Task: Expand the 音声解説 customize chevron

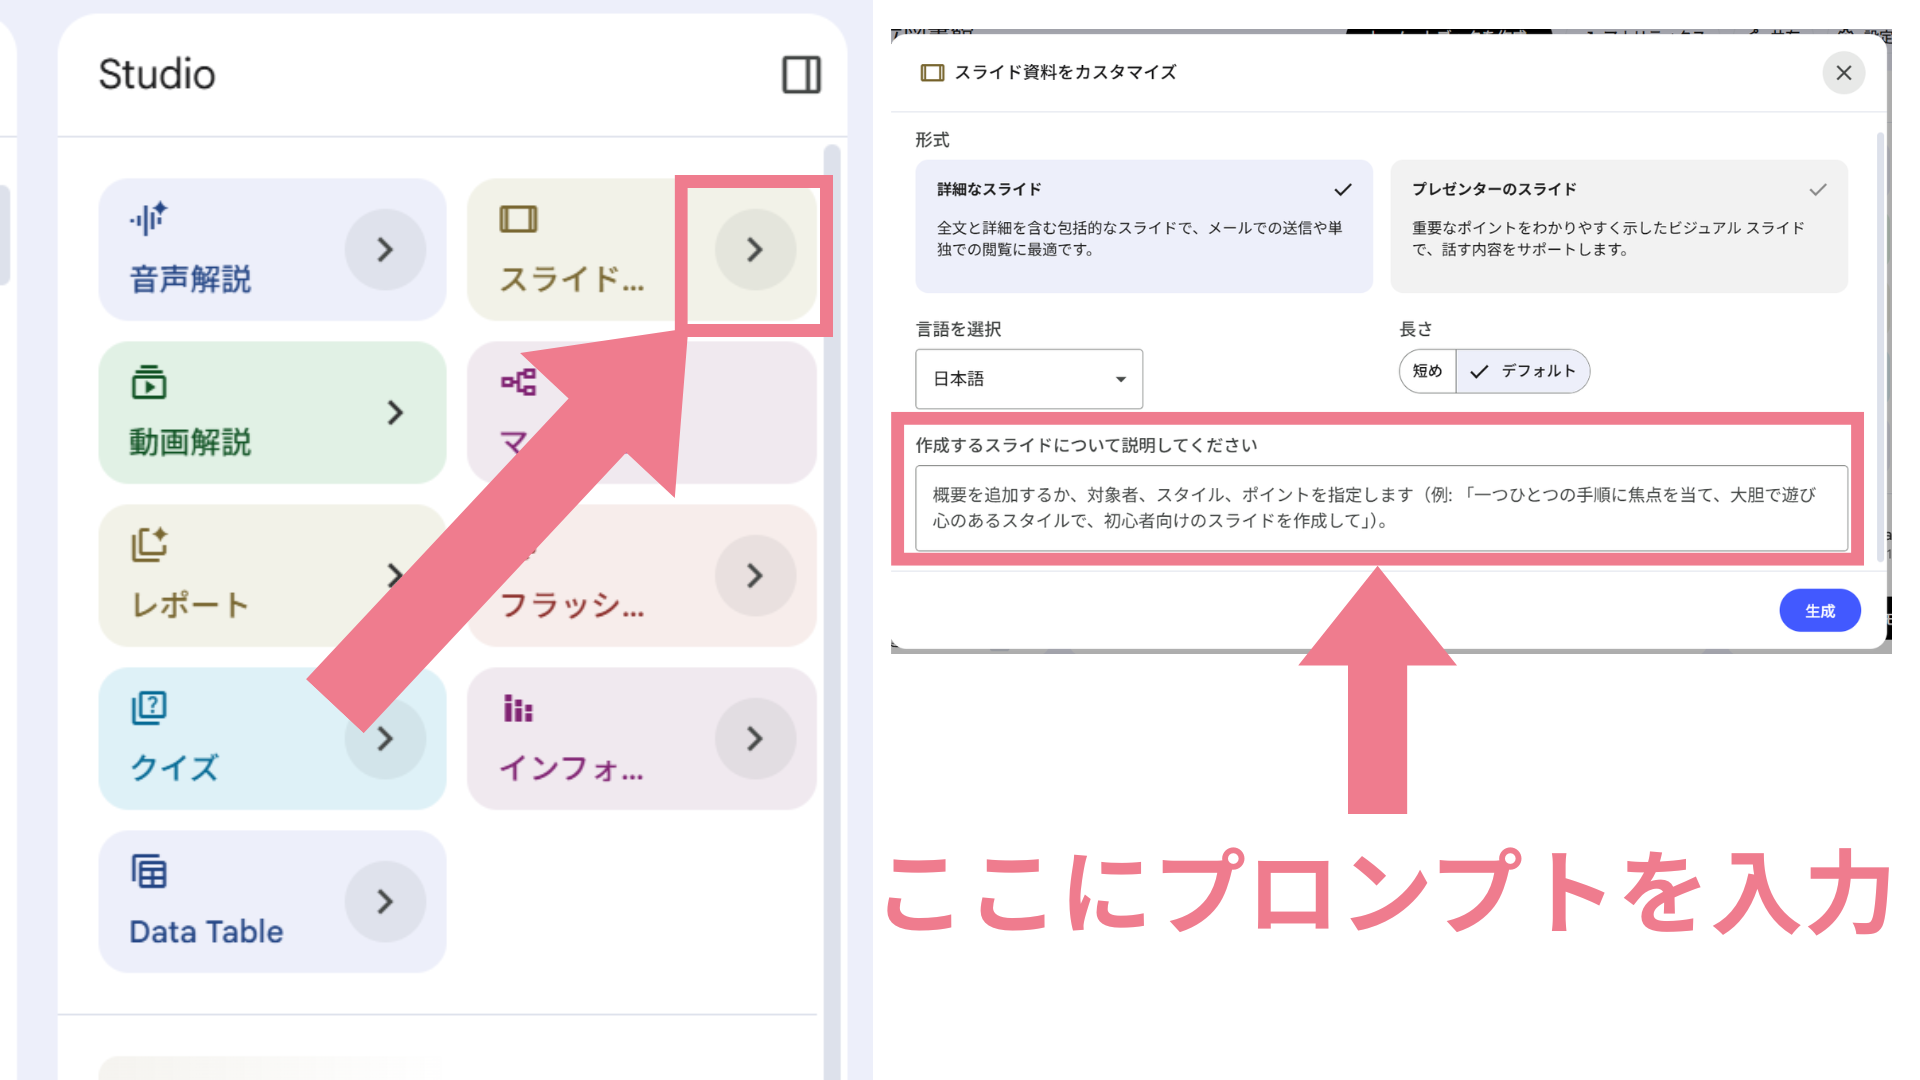Action: (385, 250)
